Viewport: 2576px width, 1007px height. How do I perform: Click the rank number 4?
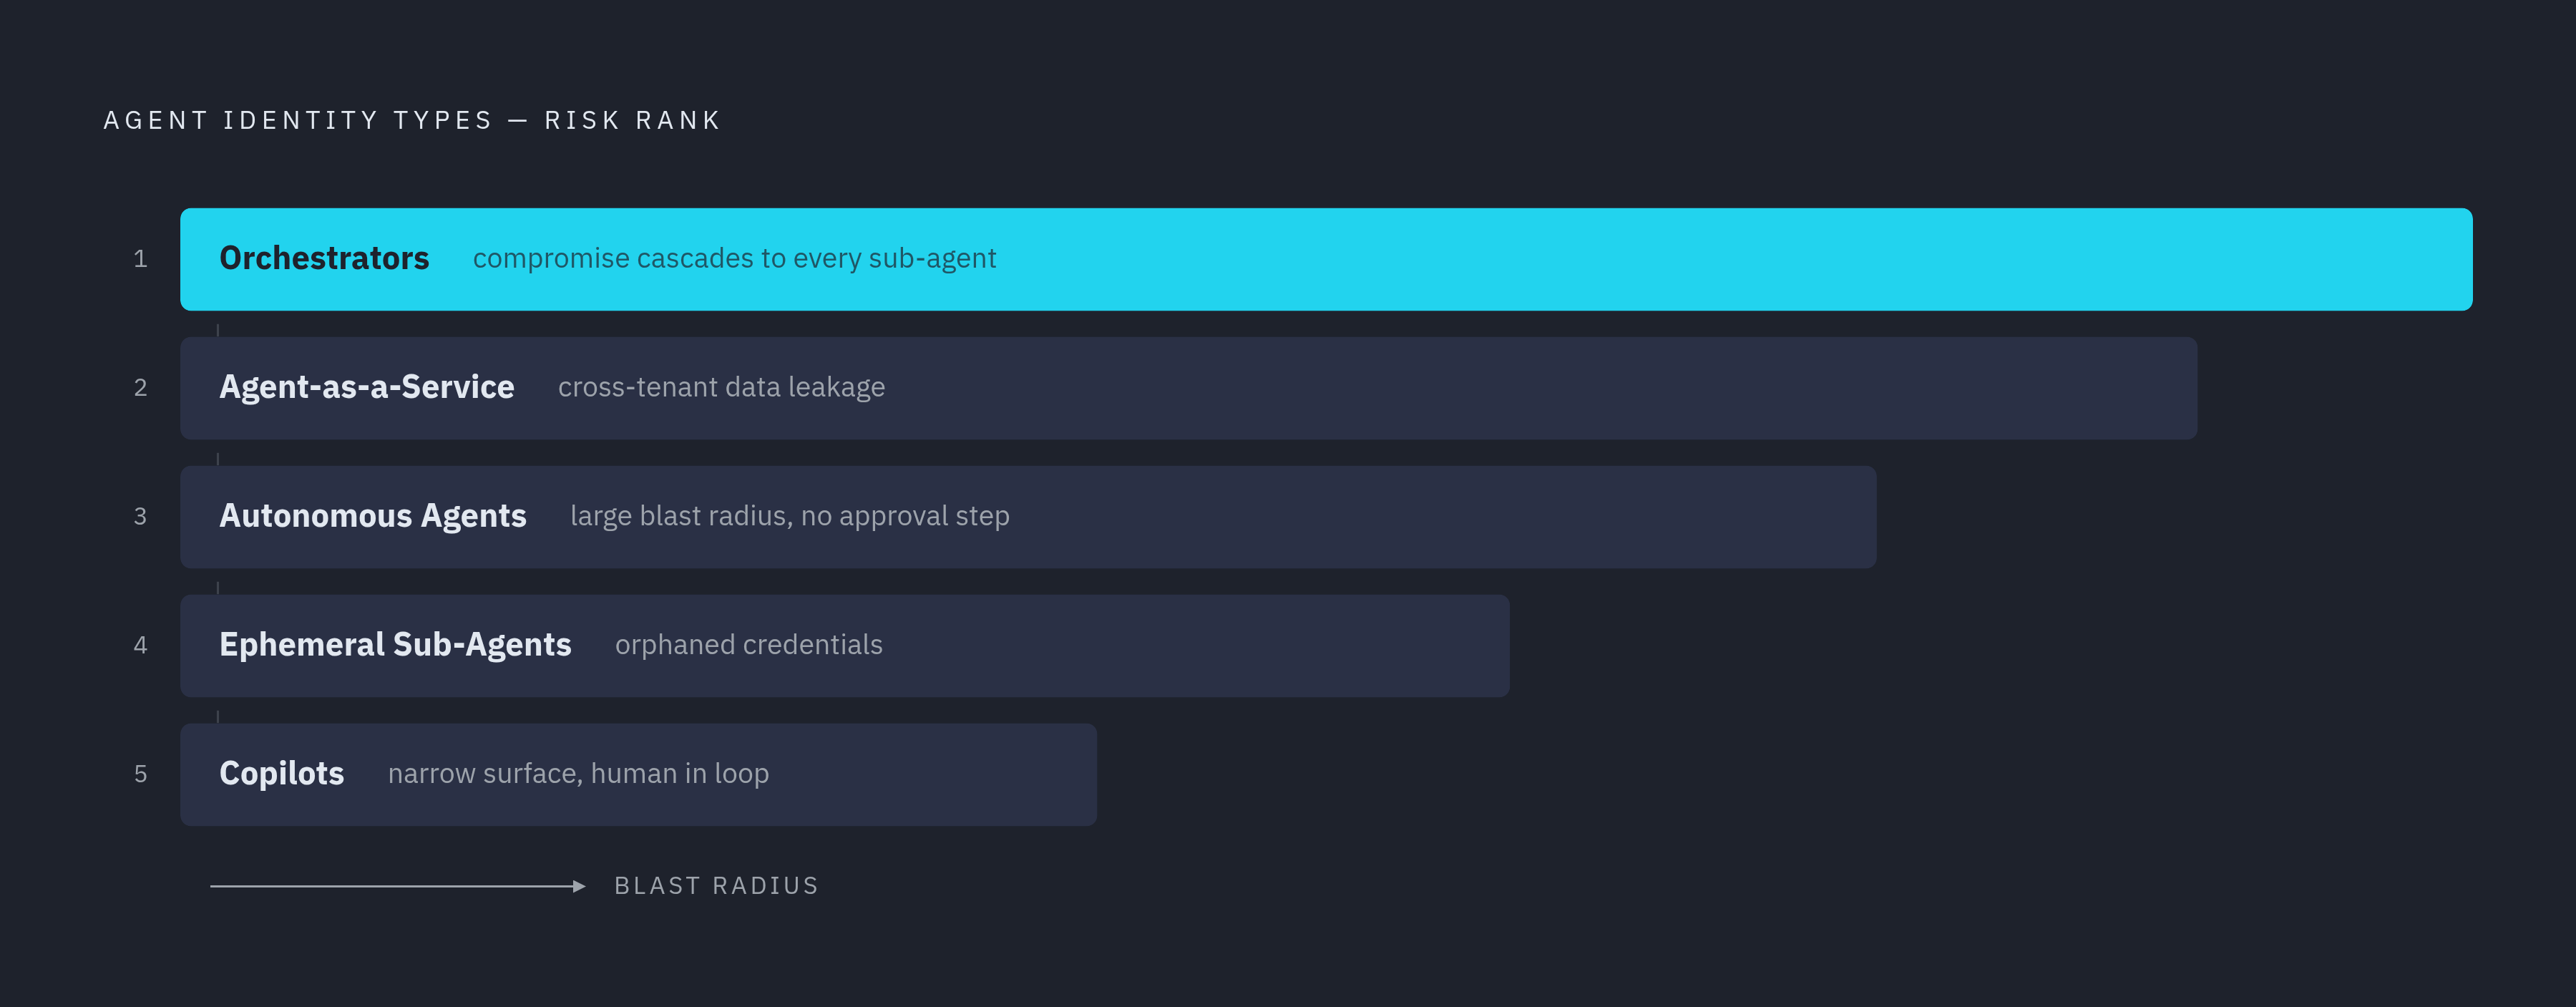click(140, 646)
